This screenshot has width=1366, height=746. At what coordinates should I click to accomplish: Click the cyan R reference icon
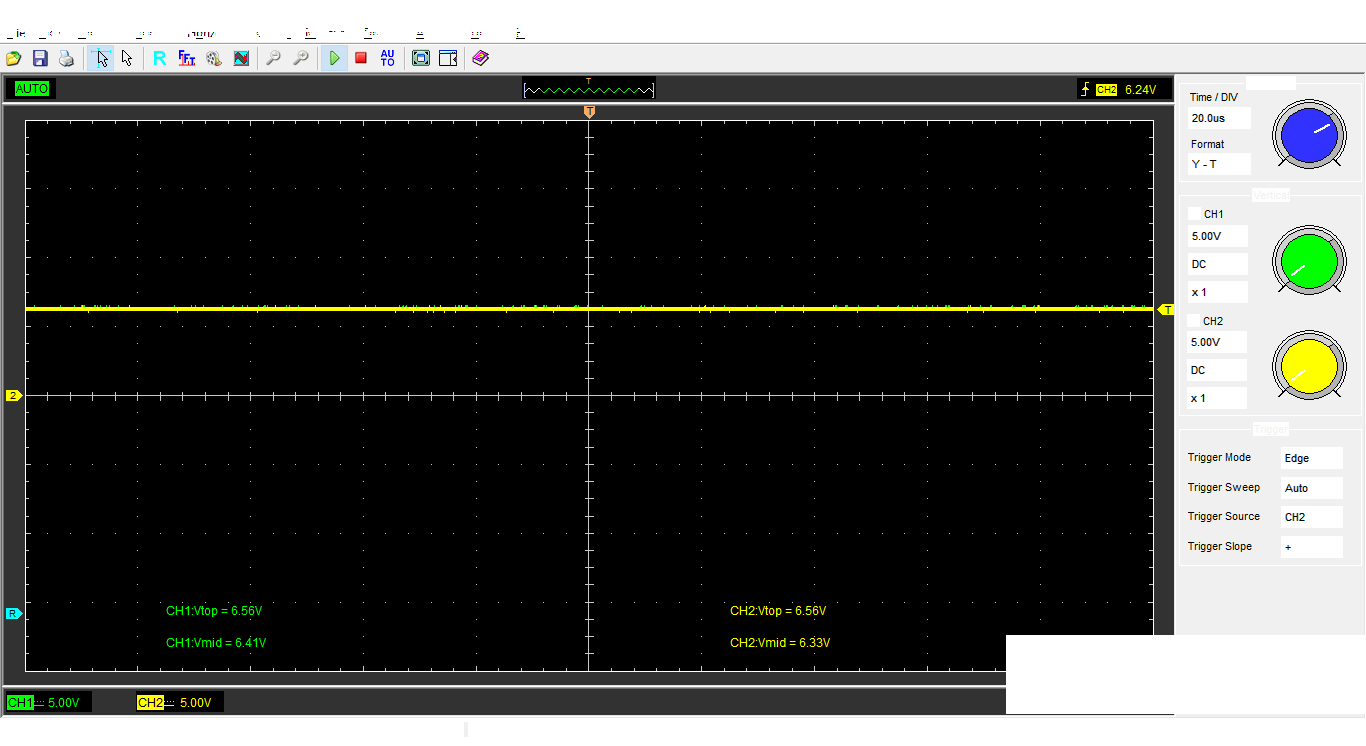[x=160, y=59]
